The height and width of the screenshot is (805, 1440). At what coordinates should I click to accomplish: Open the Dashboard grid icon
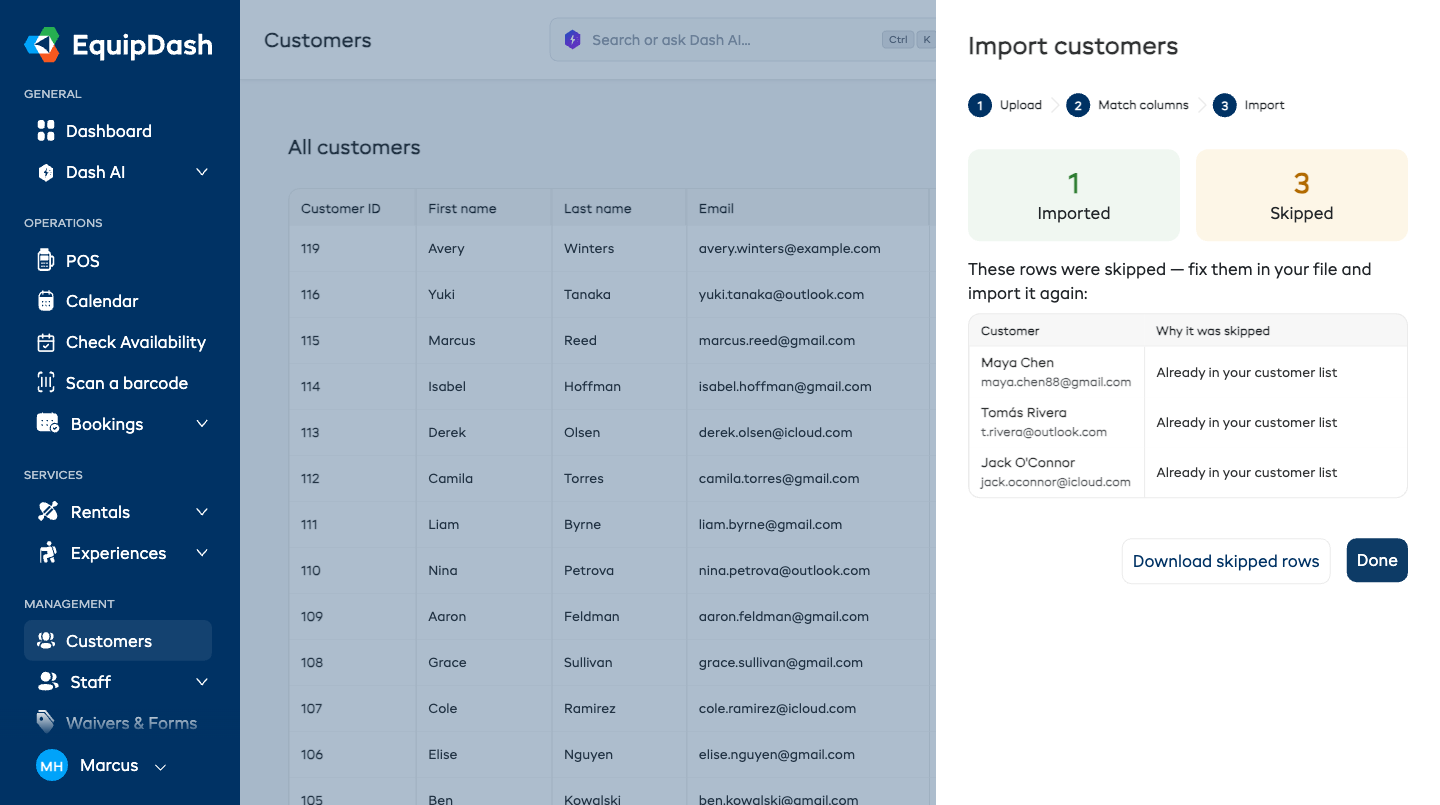pos(45,131)
